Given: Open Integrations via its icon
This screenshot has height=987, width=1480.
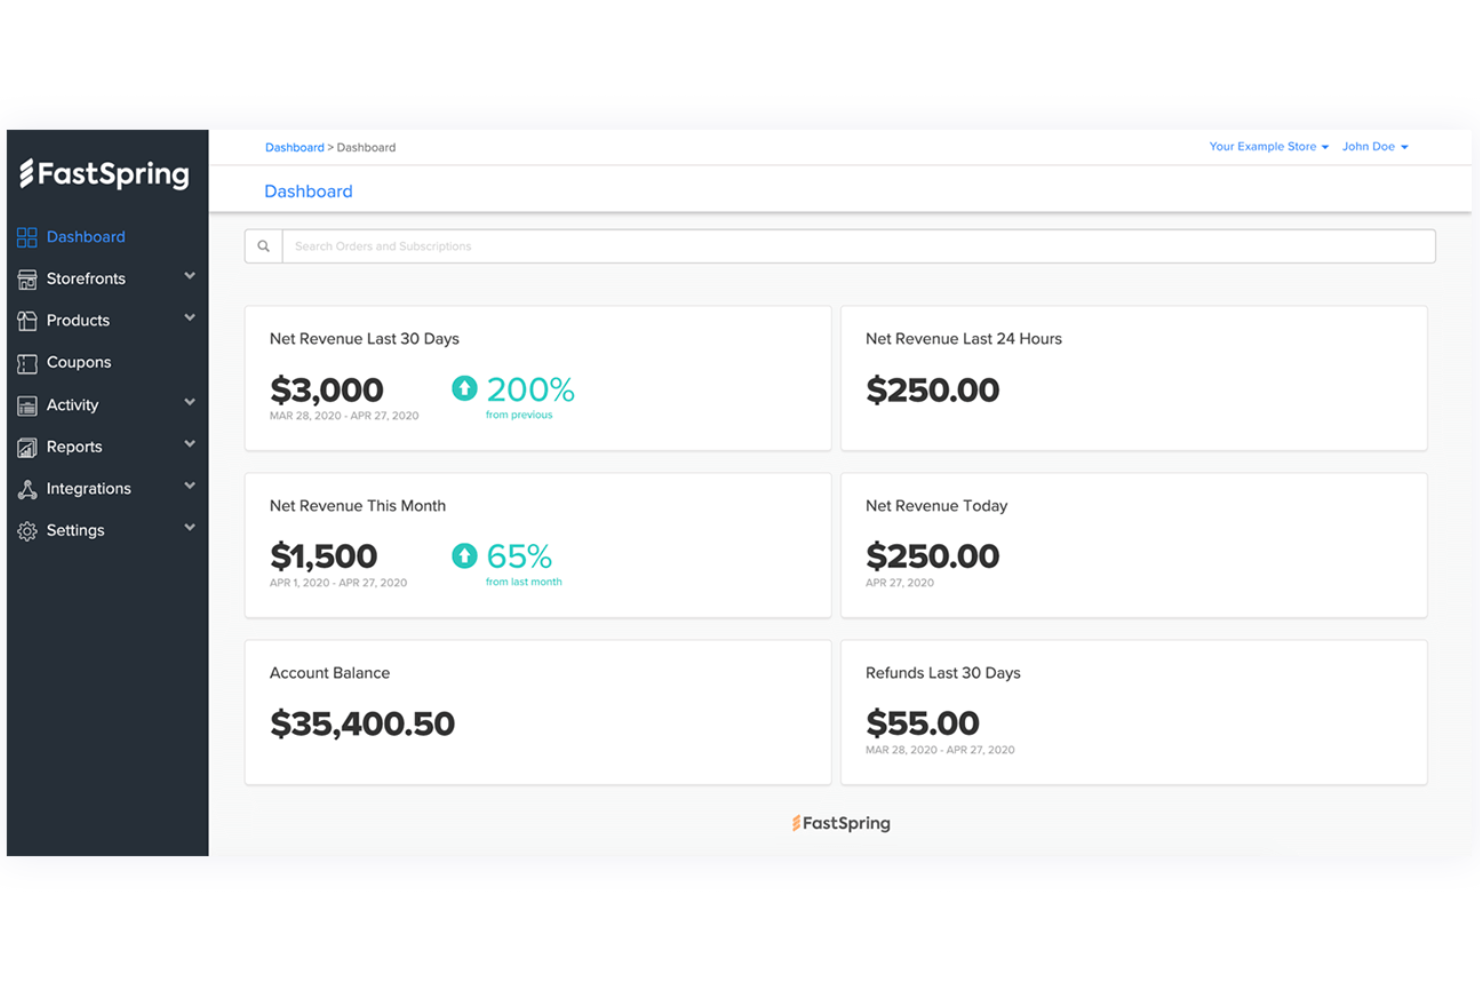Looking at the screenshot, I should click(x=27, y=488).
